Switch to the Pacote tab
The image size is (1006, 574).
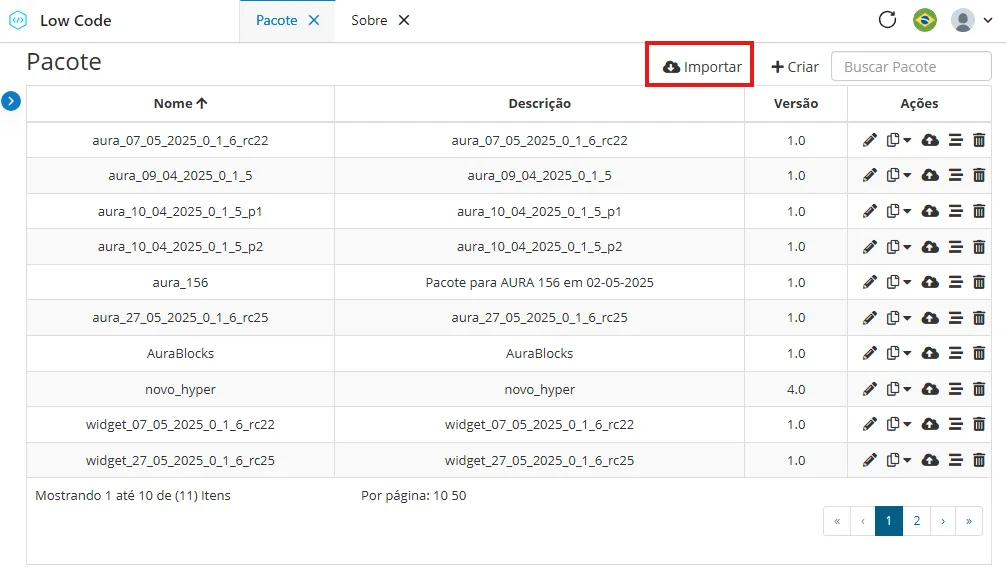coord(277,21)
